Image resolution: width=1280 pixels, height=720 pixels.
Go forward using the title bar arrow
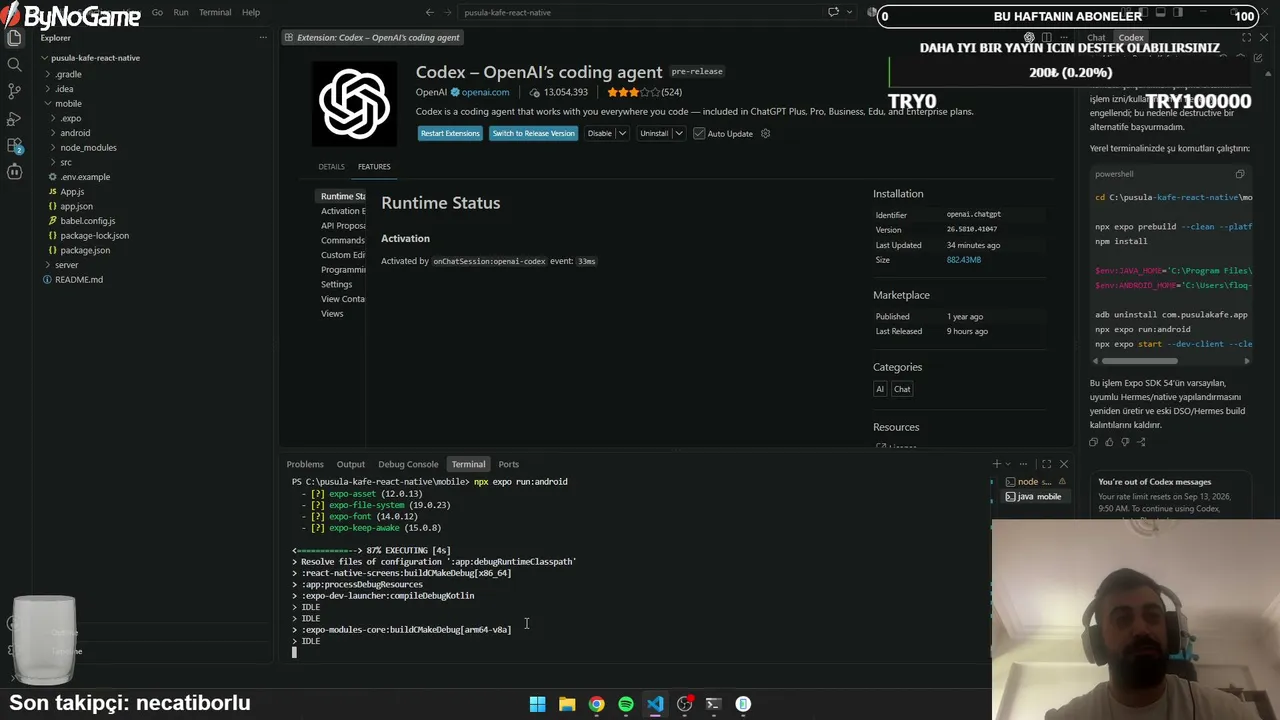point(449,12)
